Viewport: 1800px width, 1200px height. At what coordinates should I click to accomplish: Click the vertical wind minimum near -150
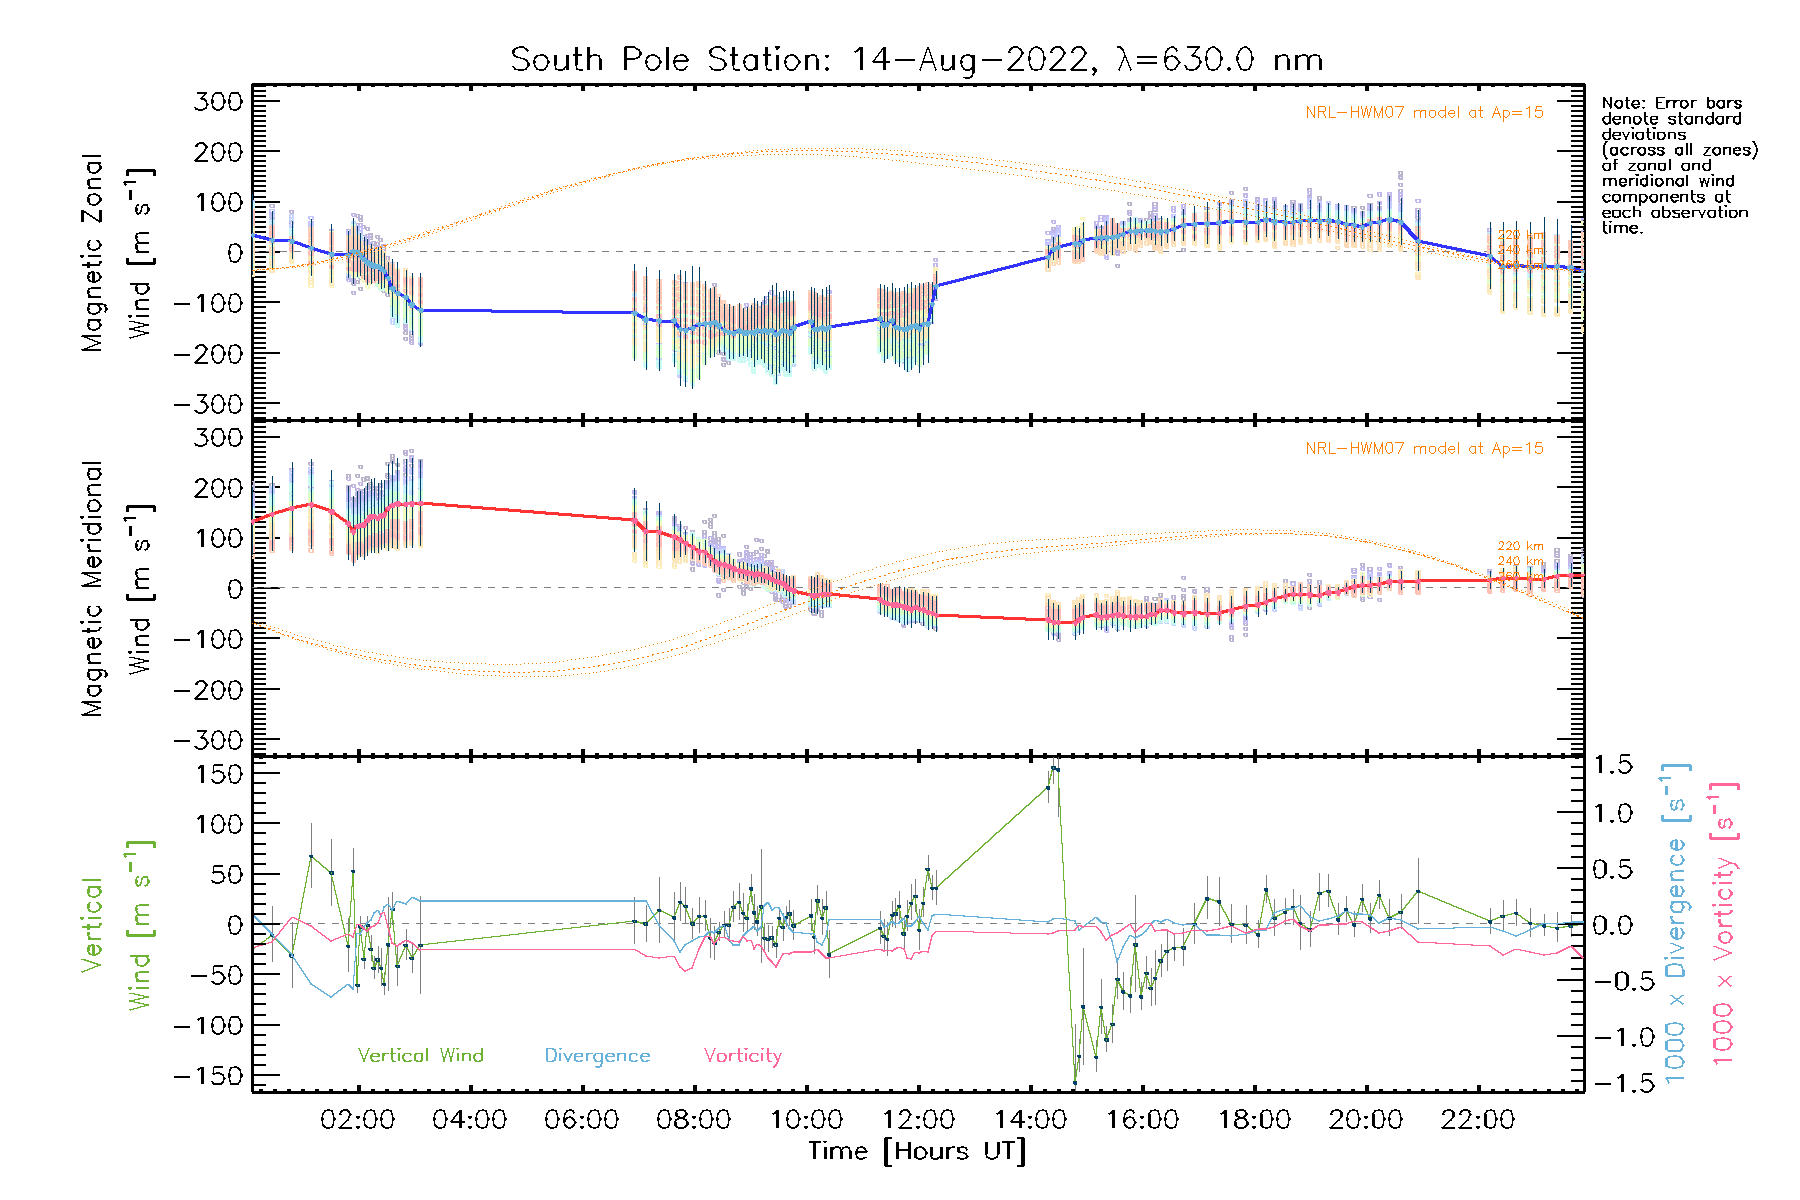[1075, 1082]
